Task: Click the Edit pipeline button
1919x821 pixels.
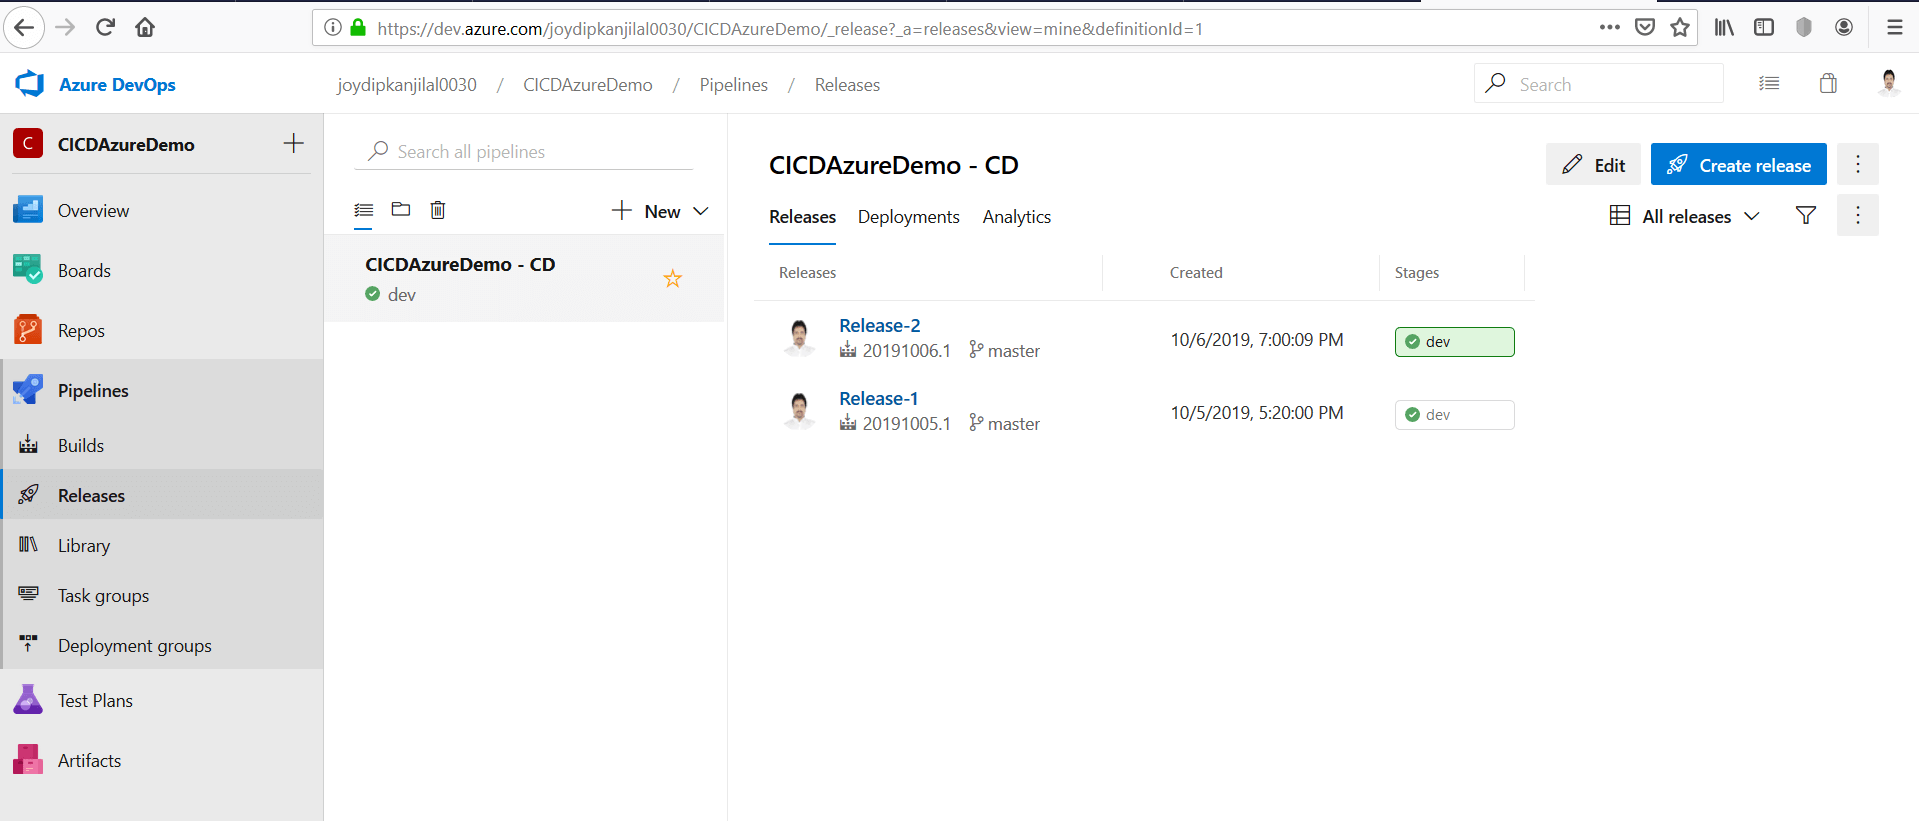Action: click(1593, 164)
